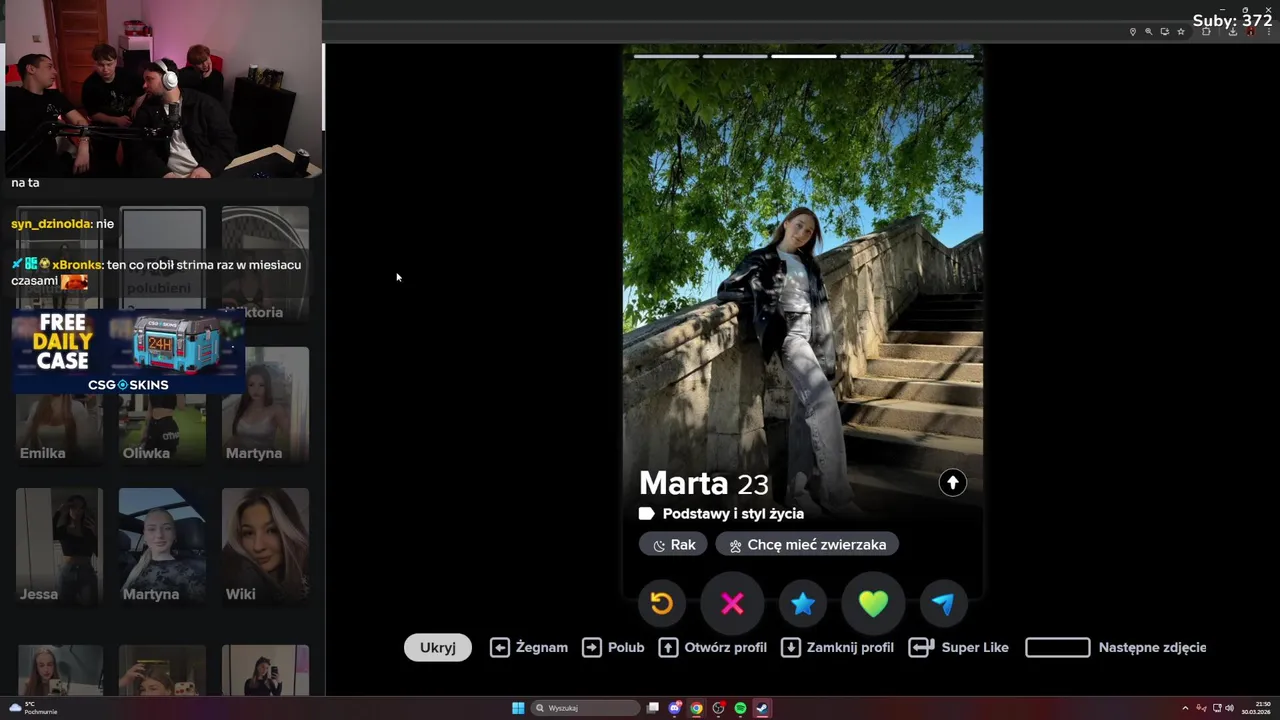Screen dimensions: 1280x720
Task: Click the down-arrow key icon beside Zamknij profil
Action: (x=790, y=647)
